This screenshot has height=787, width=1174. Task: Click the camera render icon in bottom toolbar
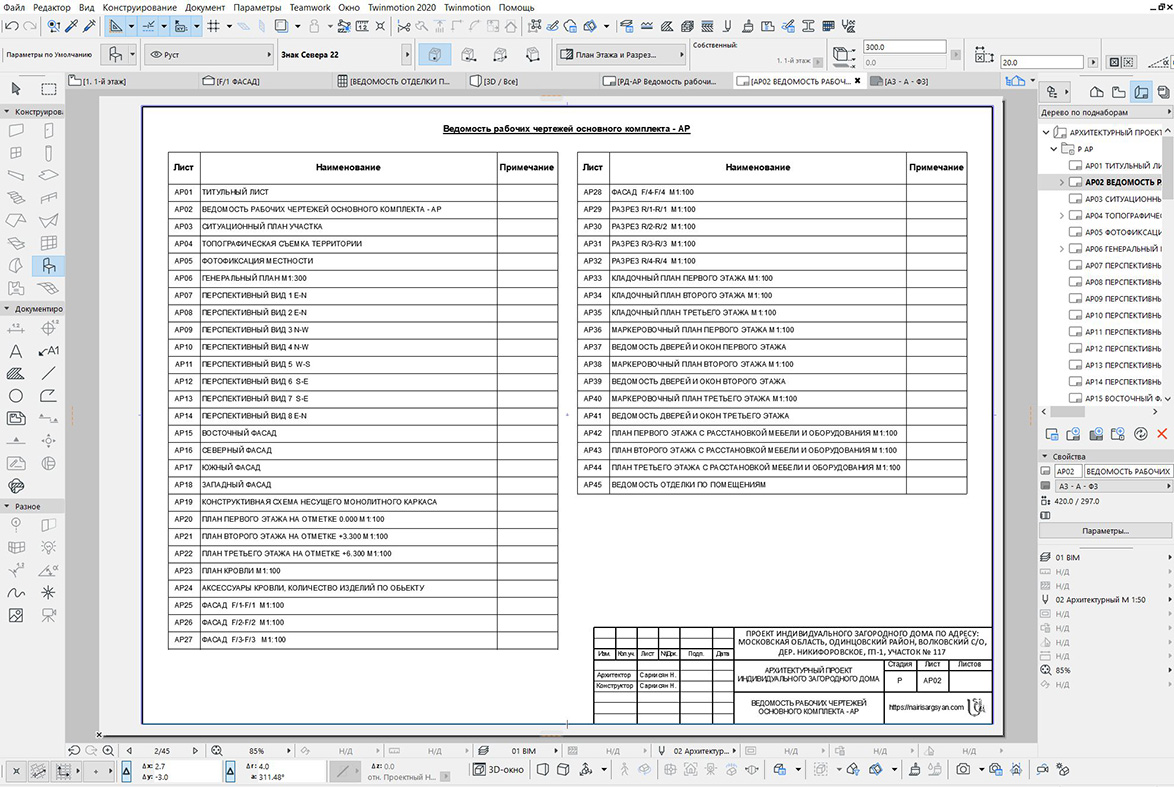tap(963, 769)
